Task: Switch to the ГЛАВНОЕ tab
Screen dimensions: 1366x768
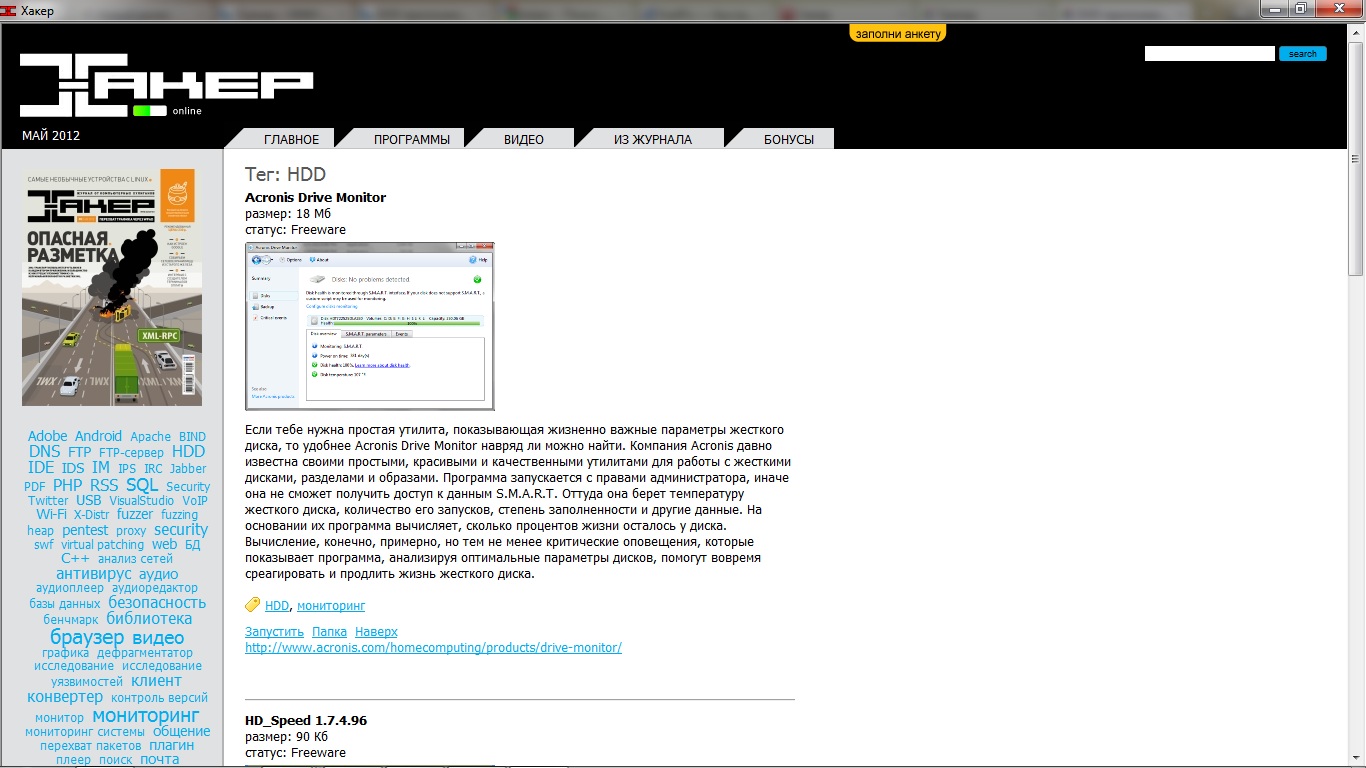Action: pyautogui.click(x=291, y=139)
